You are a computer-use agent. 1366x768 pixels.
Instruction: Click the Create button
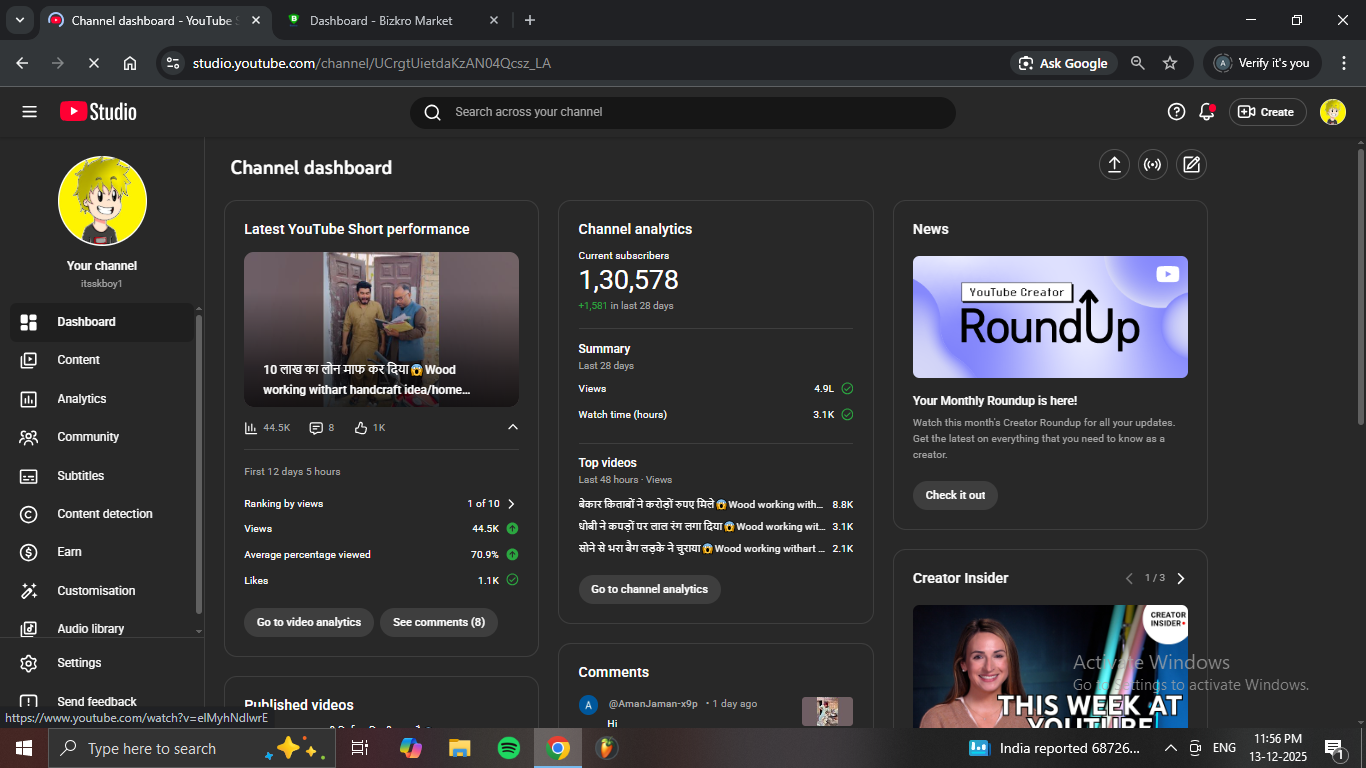click(1266, 112)
